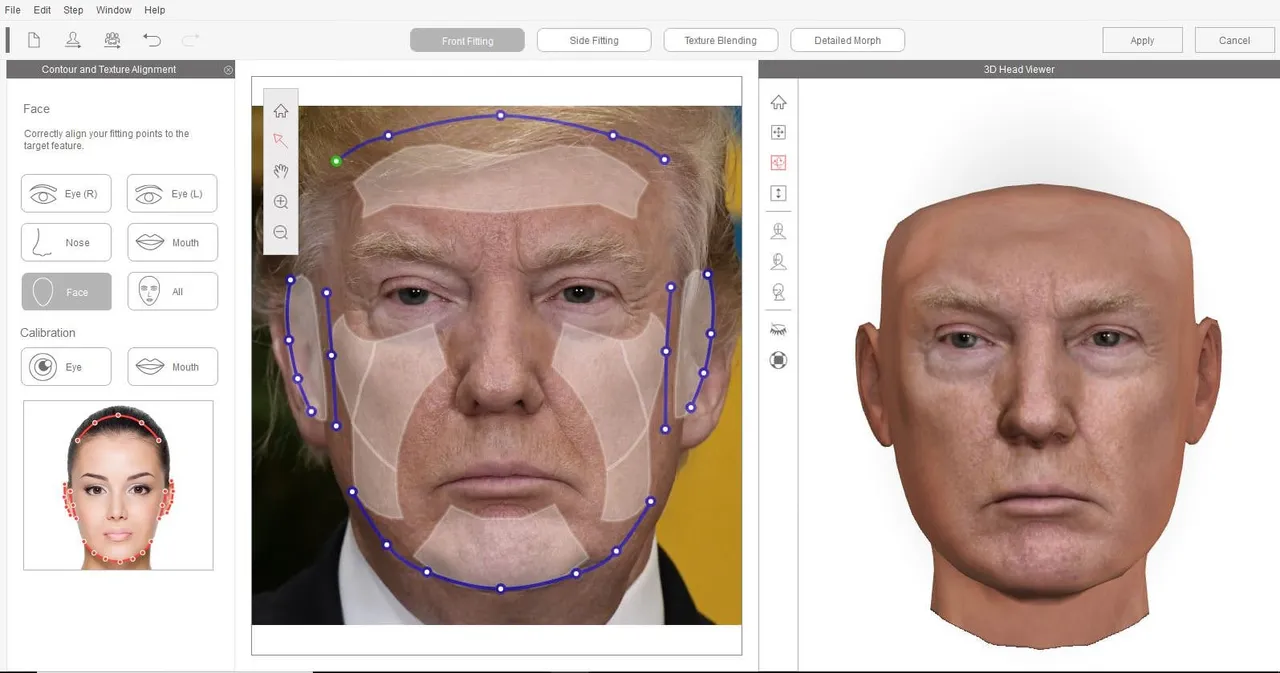Zoom out of the photo

tap(281, 233)
